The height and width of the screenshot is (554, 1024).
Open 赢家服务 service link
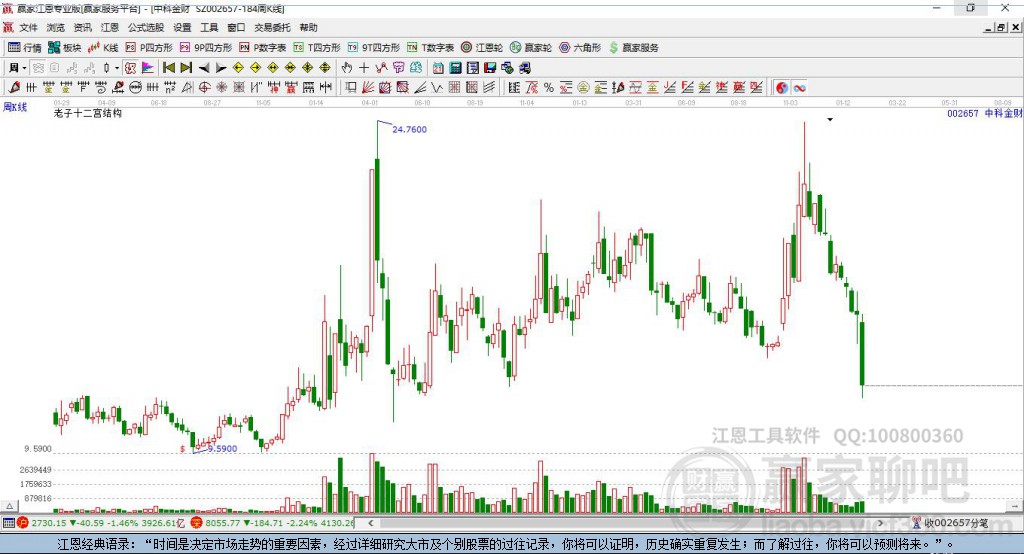[633, 48]
